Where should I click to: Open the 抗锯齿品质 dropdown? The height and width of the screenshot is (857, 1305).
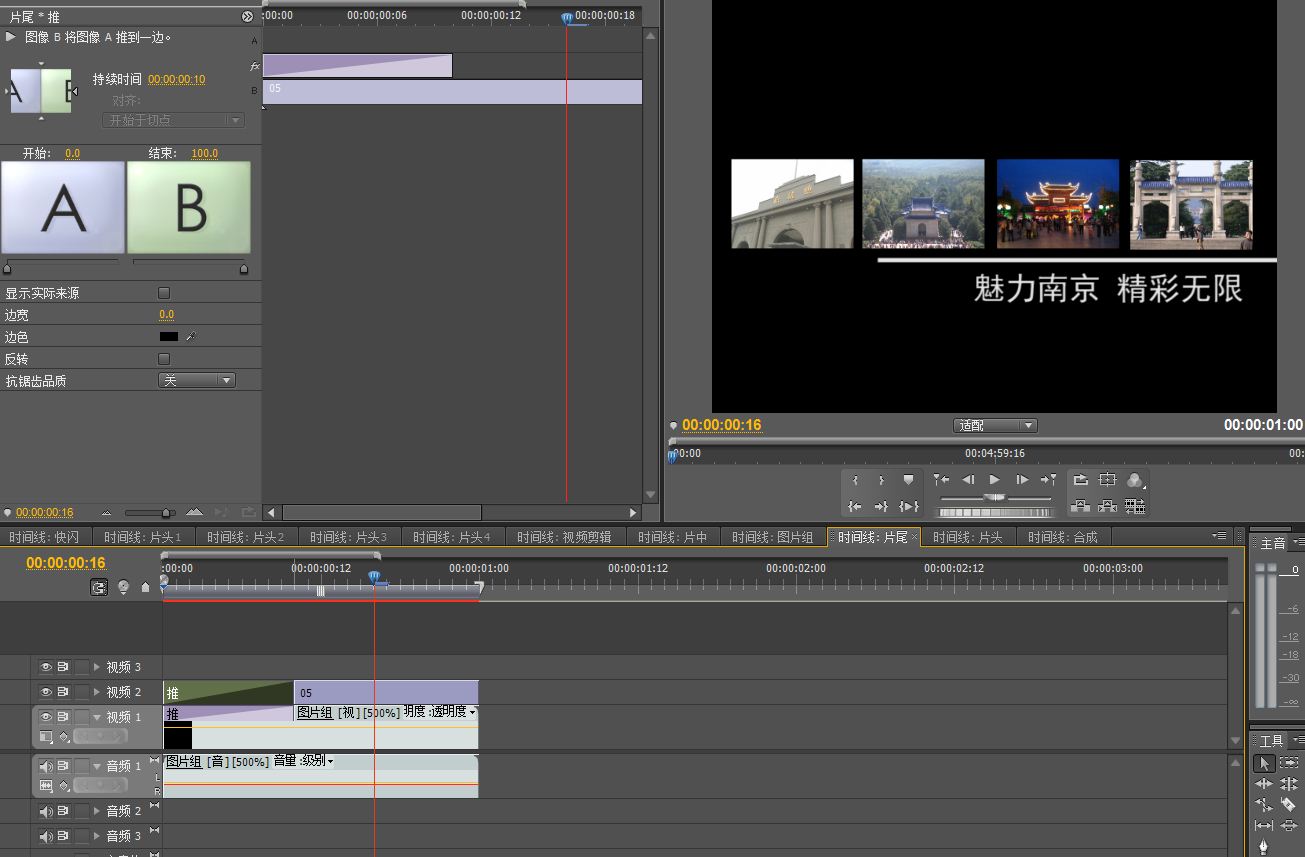197,380
